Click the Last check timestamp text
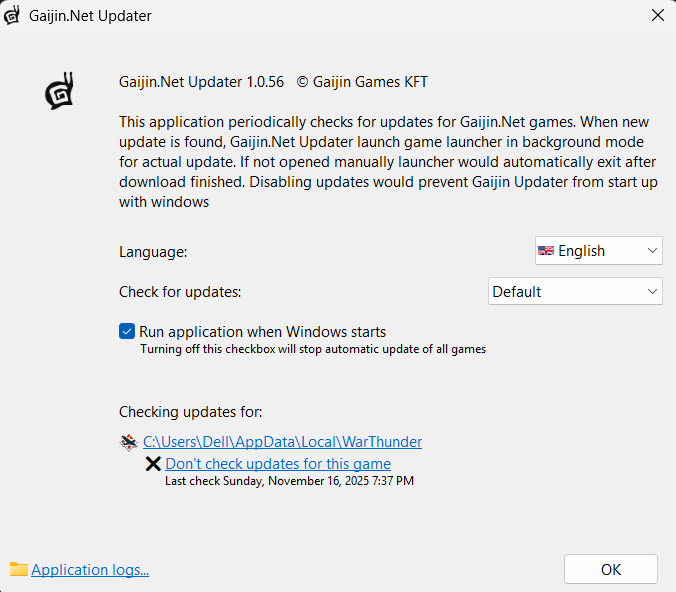This screenshot has width=676, height=592. pyautogui.click(x=289, y=481)
